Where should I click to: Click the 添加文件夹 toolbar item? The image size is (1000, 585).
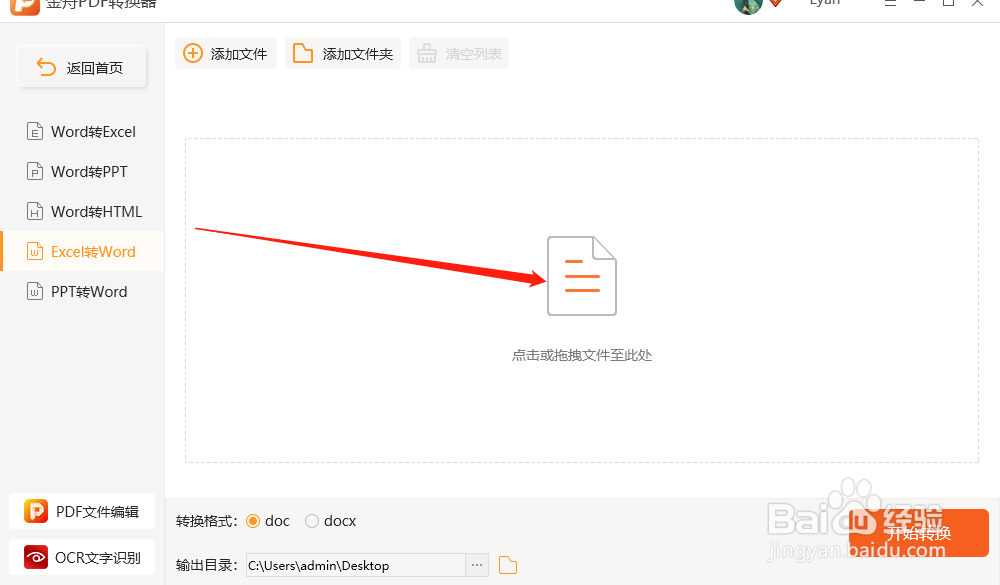click(343, 53)
